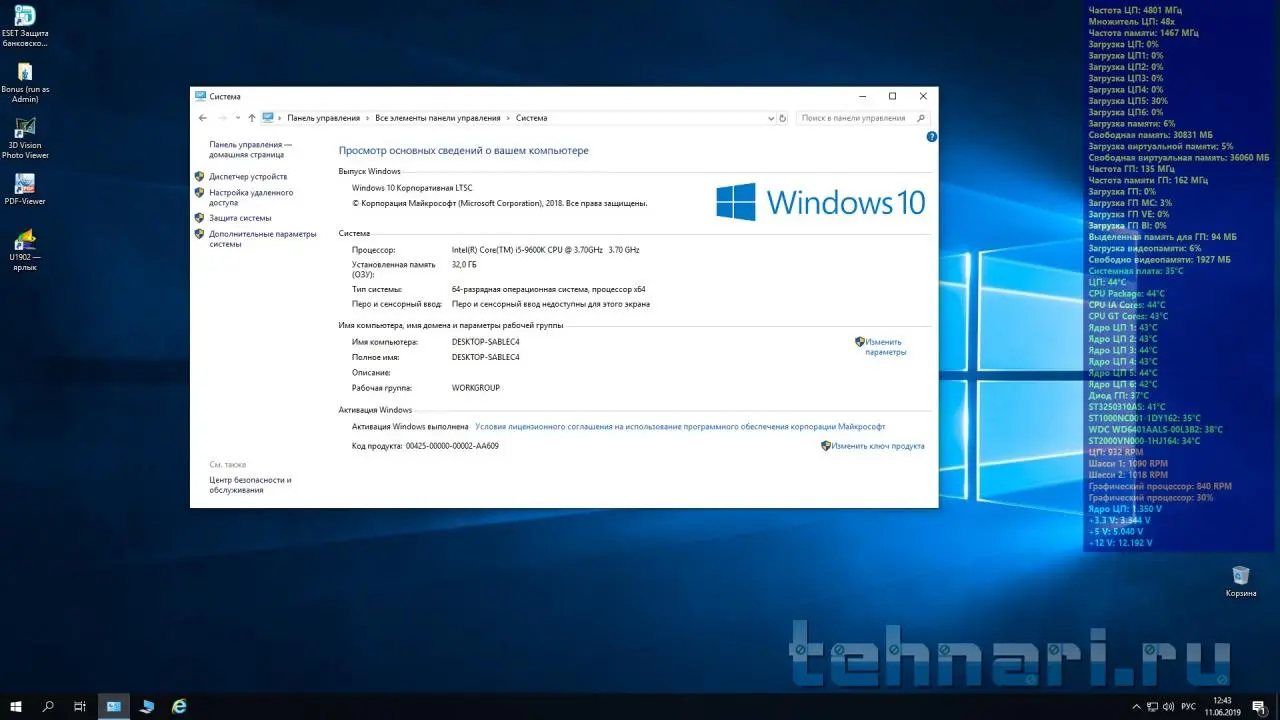Screen dimensions: 1280x720
Task: Click the Система breadcrumb in address bar
Action: tap(531, 118)
